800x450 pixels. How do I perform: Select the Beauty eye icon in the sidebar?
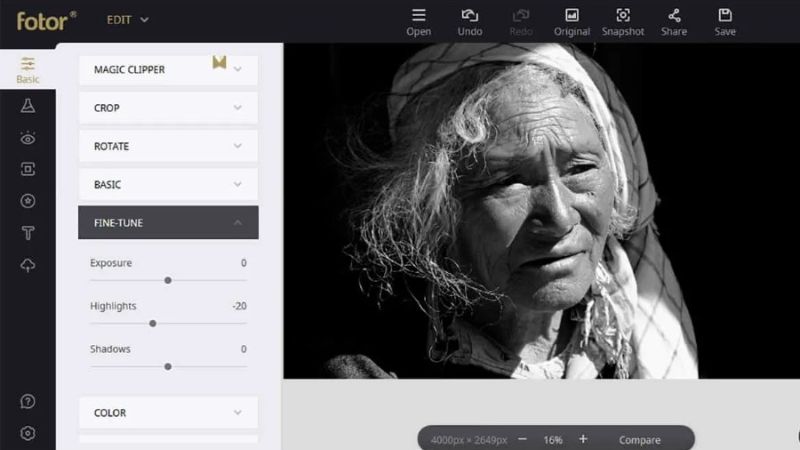(28, 138)
